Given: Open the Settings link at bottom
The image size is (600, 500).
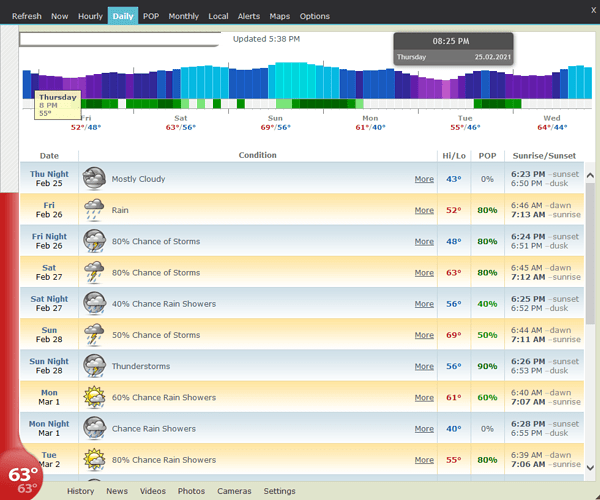Looking at the screenshot, I should (279, 491).
